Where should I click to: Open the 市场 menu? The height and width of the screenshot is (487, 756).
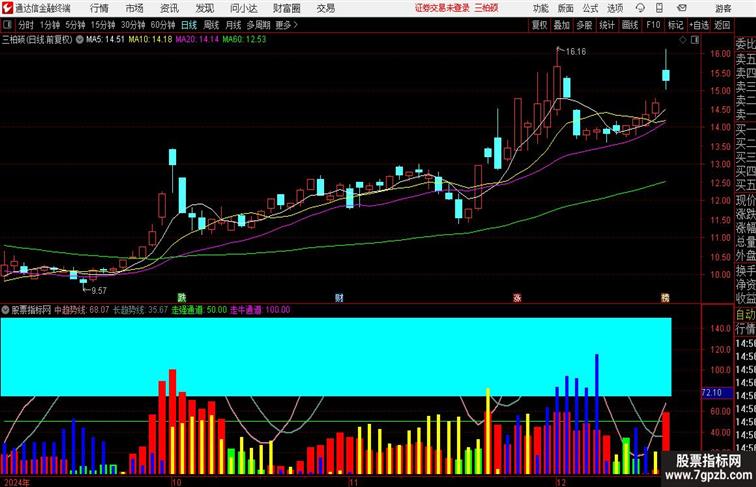(x=135, y=8)
